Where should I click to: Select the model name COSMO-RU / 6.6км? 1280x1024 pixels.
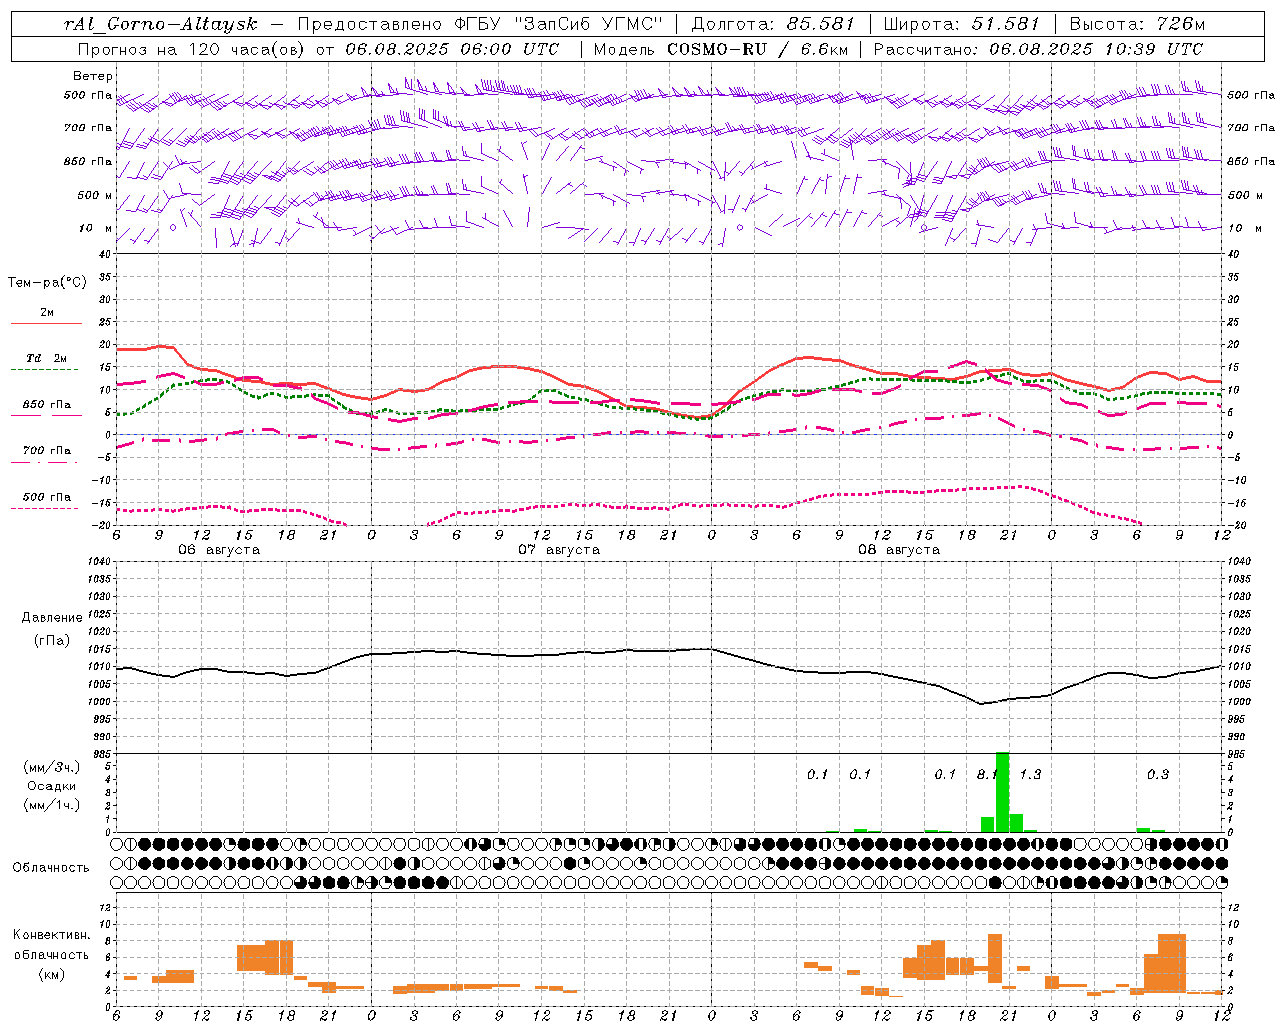[757, 49]
